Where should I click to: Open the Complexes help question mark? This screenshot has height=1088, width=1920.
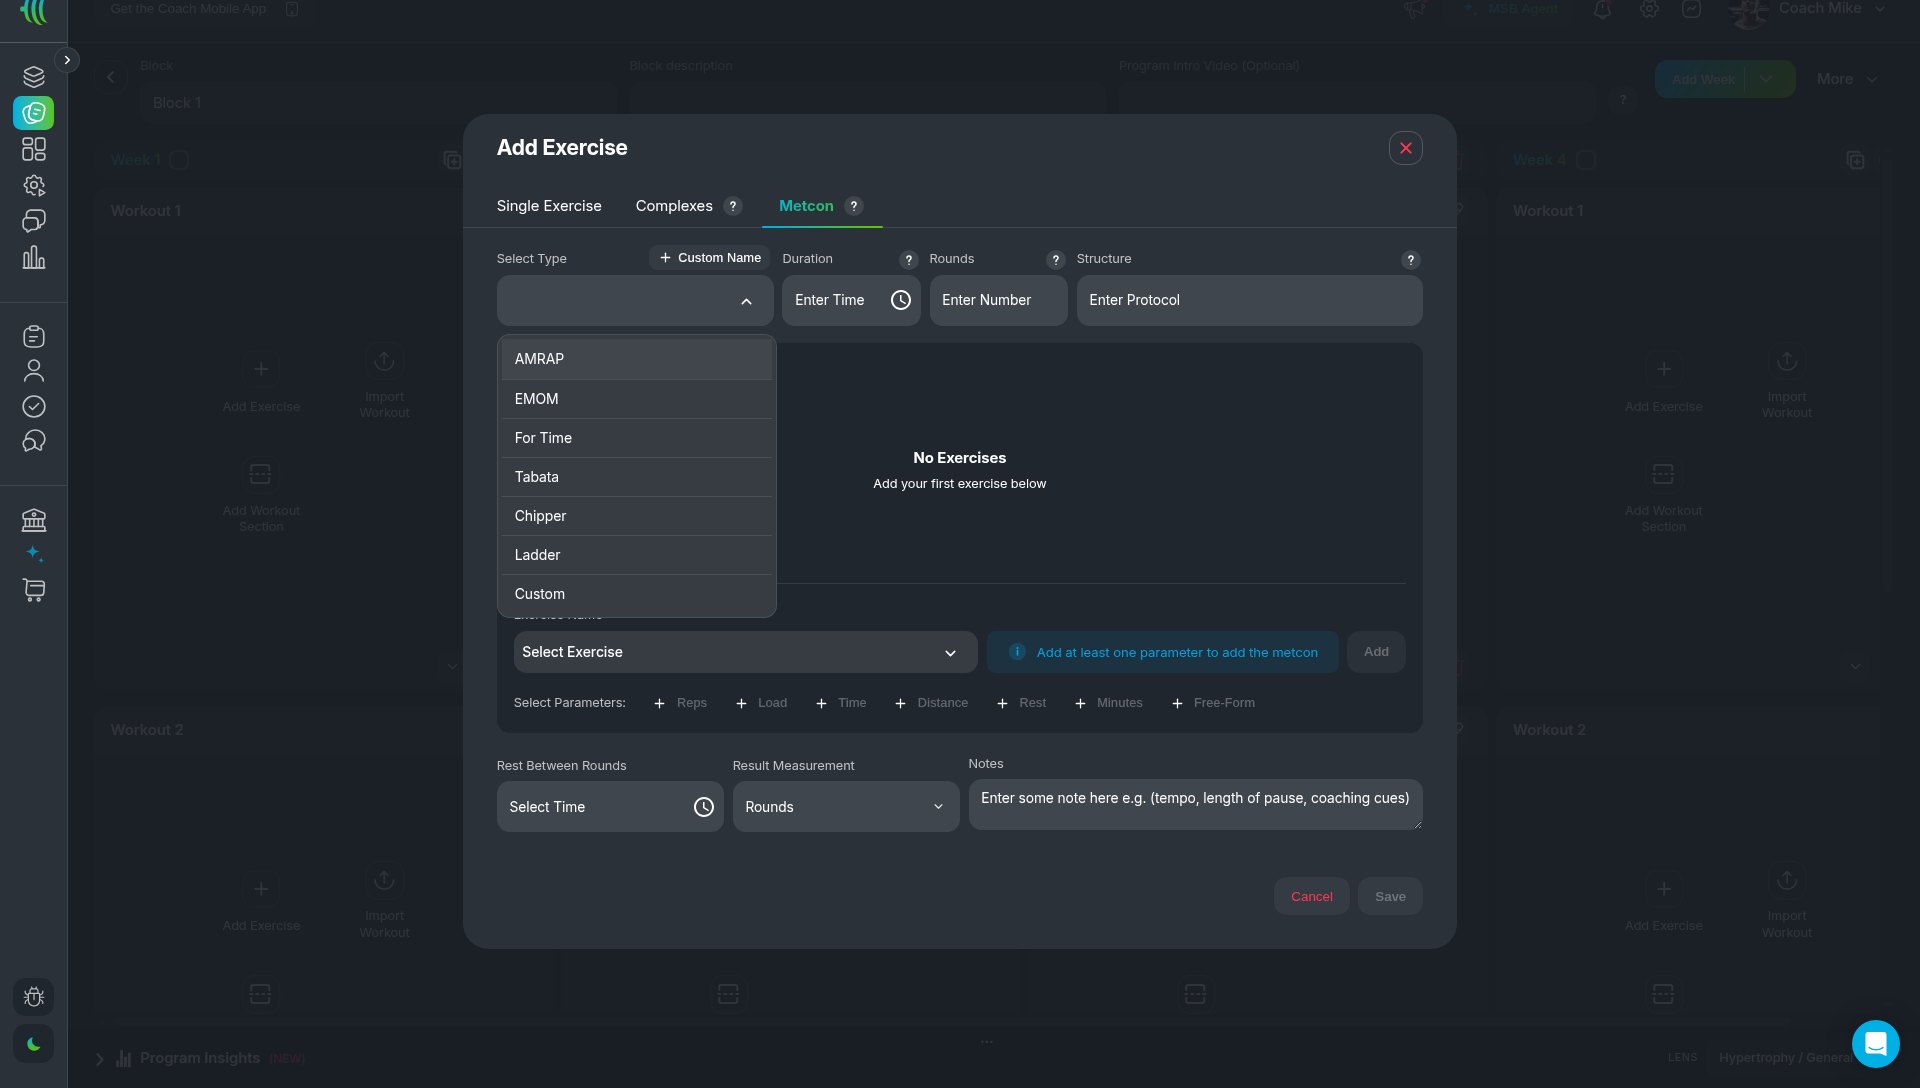coord(733,206)
